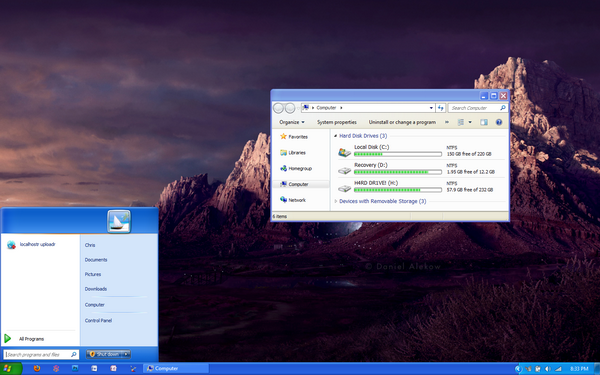The width and height of the screenshot is (600, 375).
Task: Refresh the Computer address bar
Action: tap(440, 108)
